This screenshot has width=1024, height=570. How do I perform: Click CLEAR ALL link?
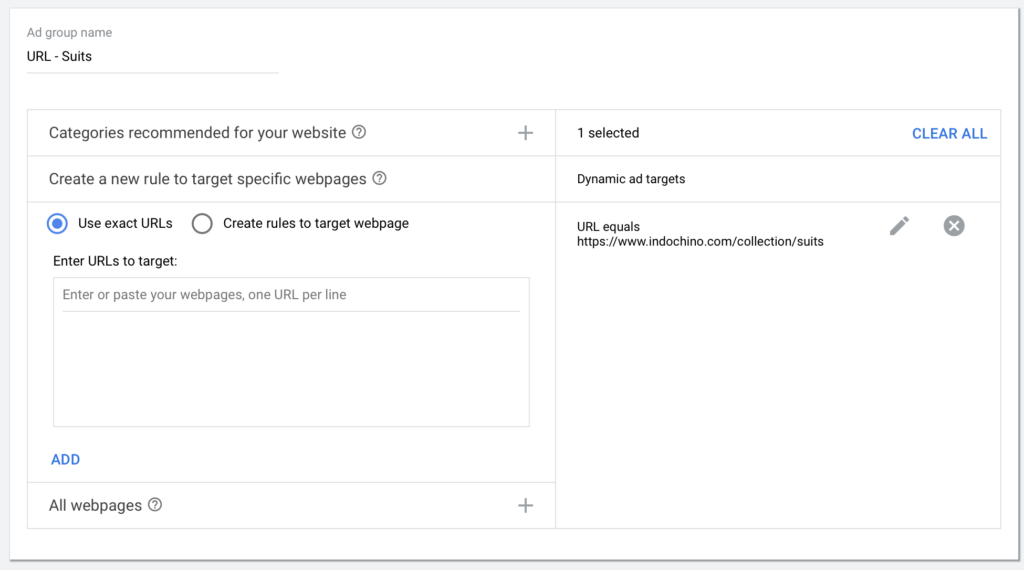pos(950,134)
